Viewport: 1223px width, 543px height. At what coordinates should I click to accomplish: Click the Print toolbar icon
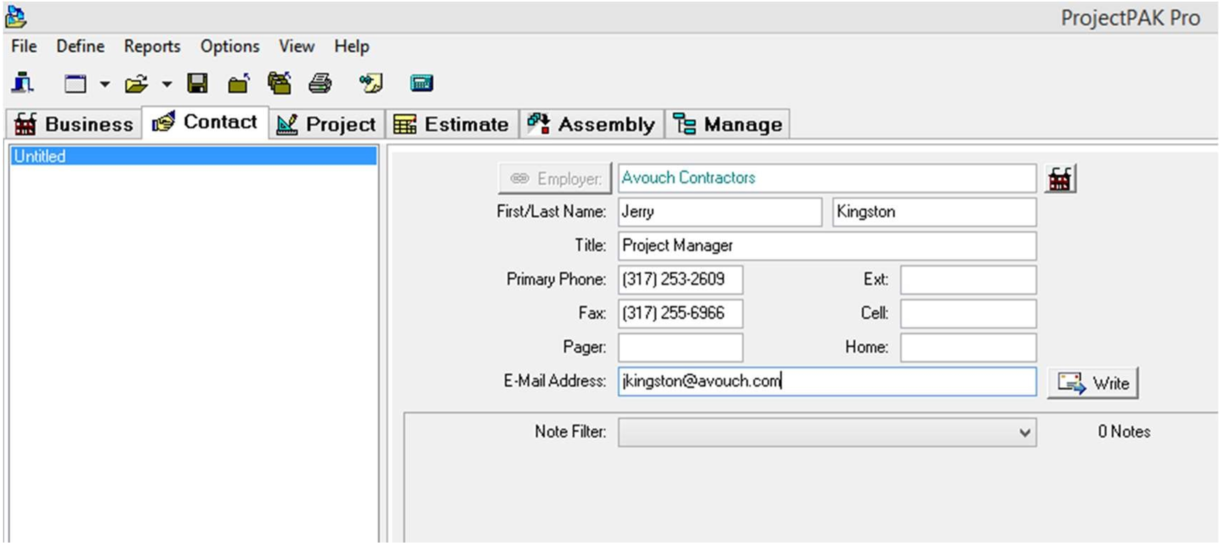click(320, 84)
